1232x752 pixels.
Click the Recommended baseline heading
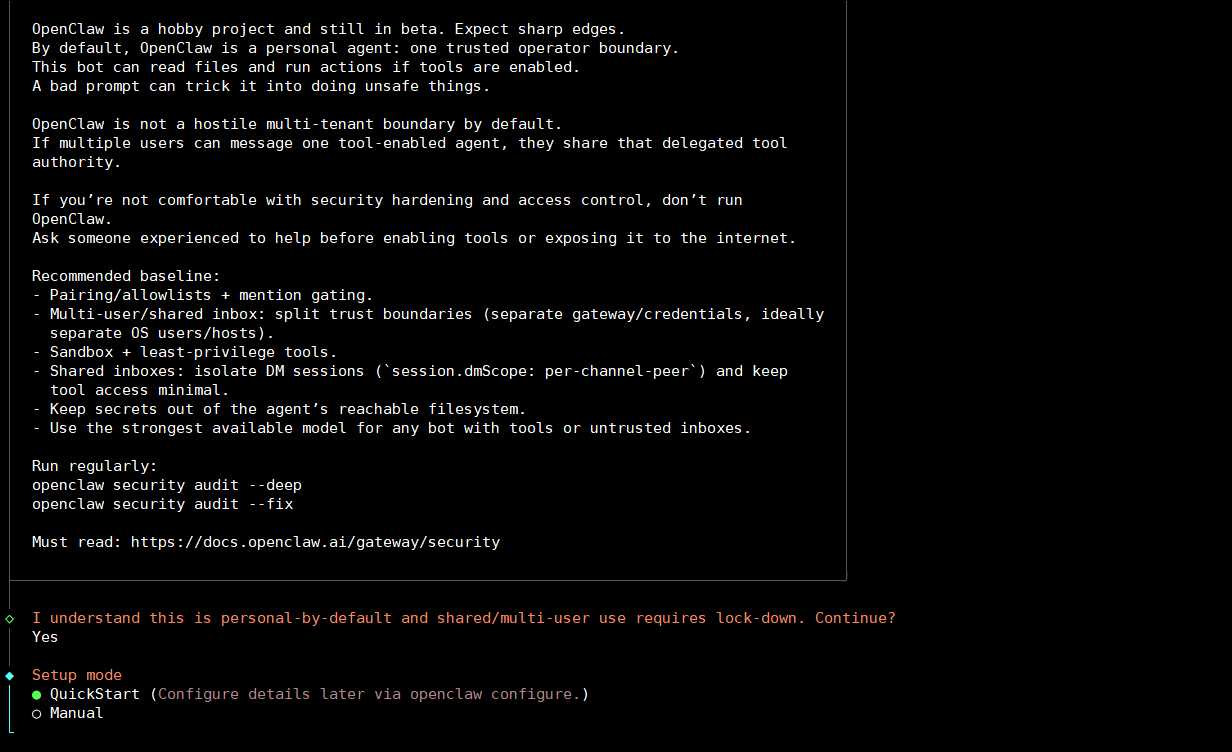pyautogui.click(x=125, y=276)
